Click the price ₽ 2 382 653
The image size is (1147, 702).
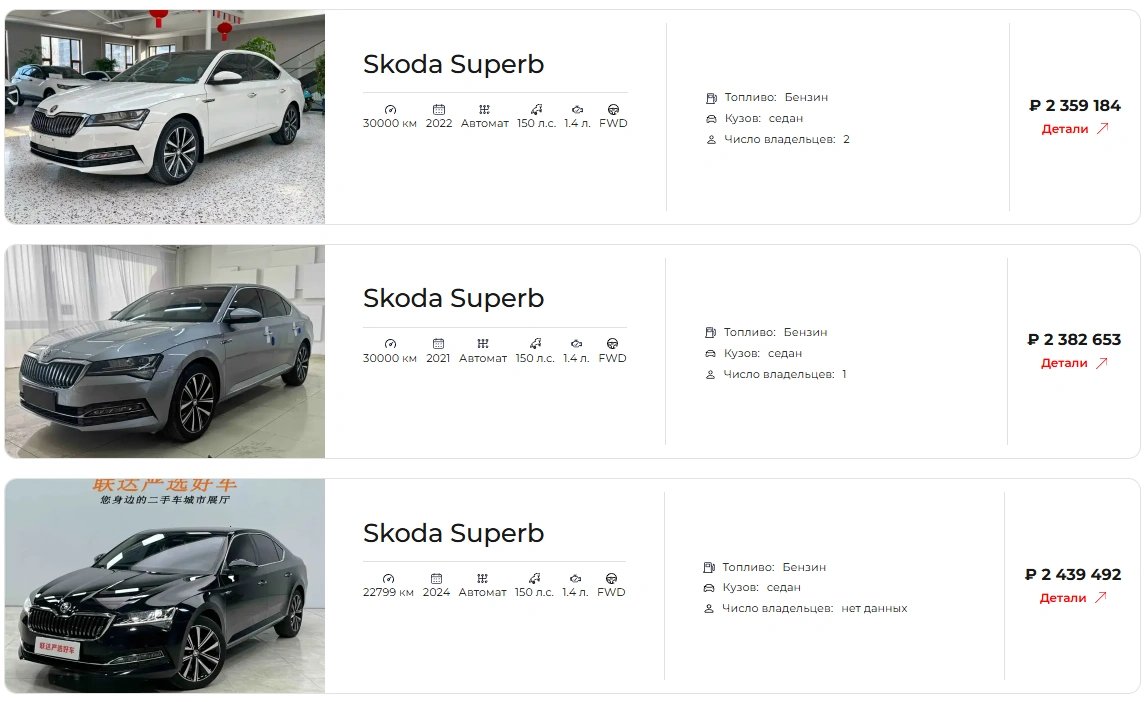1074,340
